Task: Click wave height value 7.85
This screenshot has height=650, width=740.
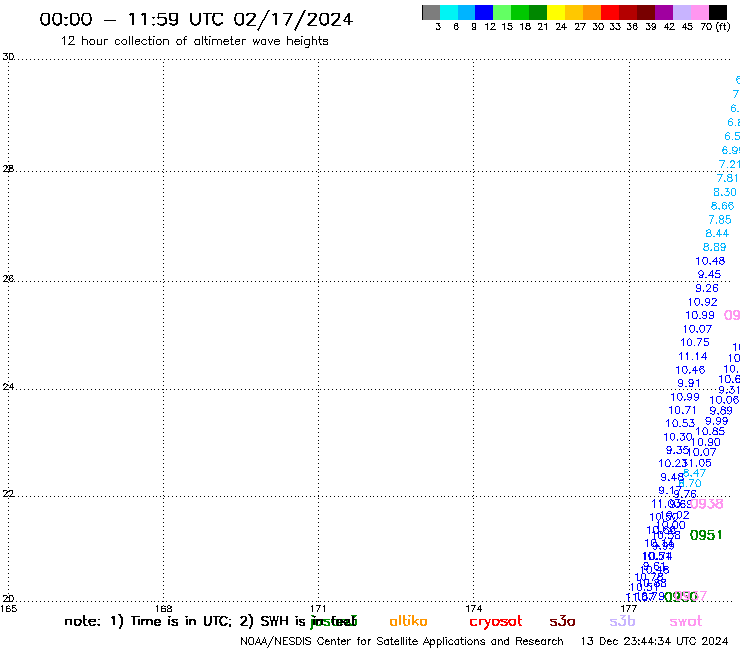Action: 720,219
